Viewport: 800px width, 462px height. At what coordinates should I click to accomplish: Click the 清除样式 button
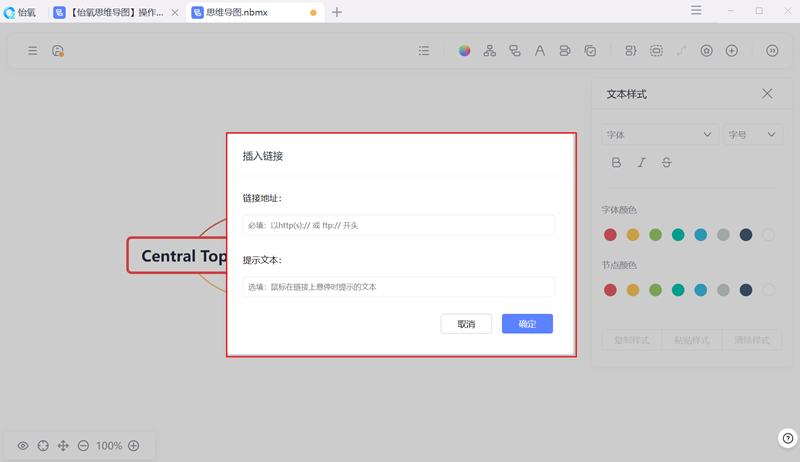coord(752,340)
